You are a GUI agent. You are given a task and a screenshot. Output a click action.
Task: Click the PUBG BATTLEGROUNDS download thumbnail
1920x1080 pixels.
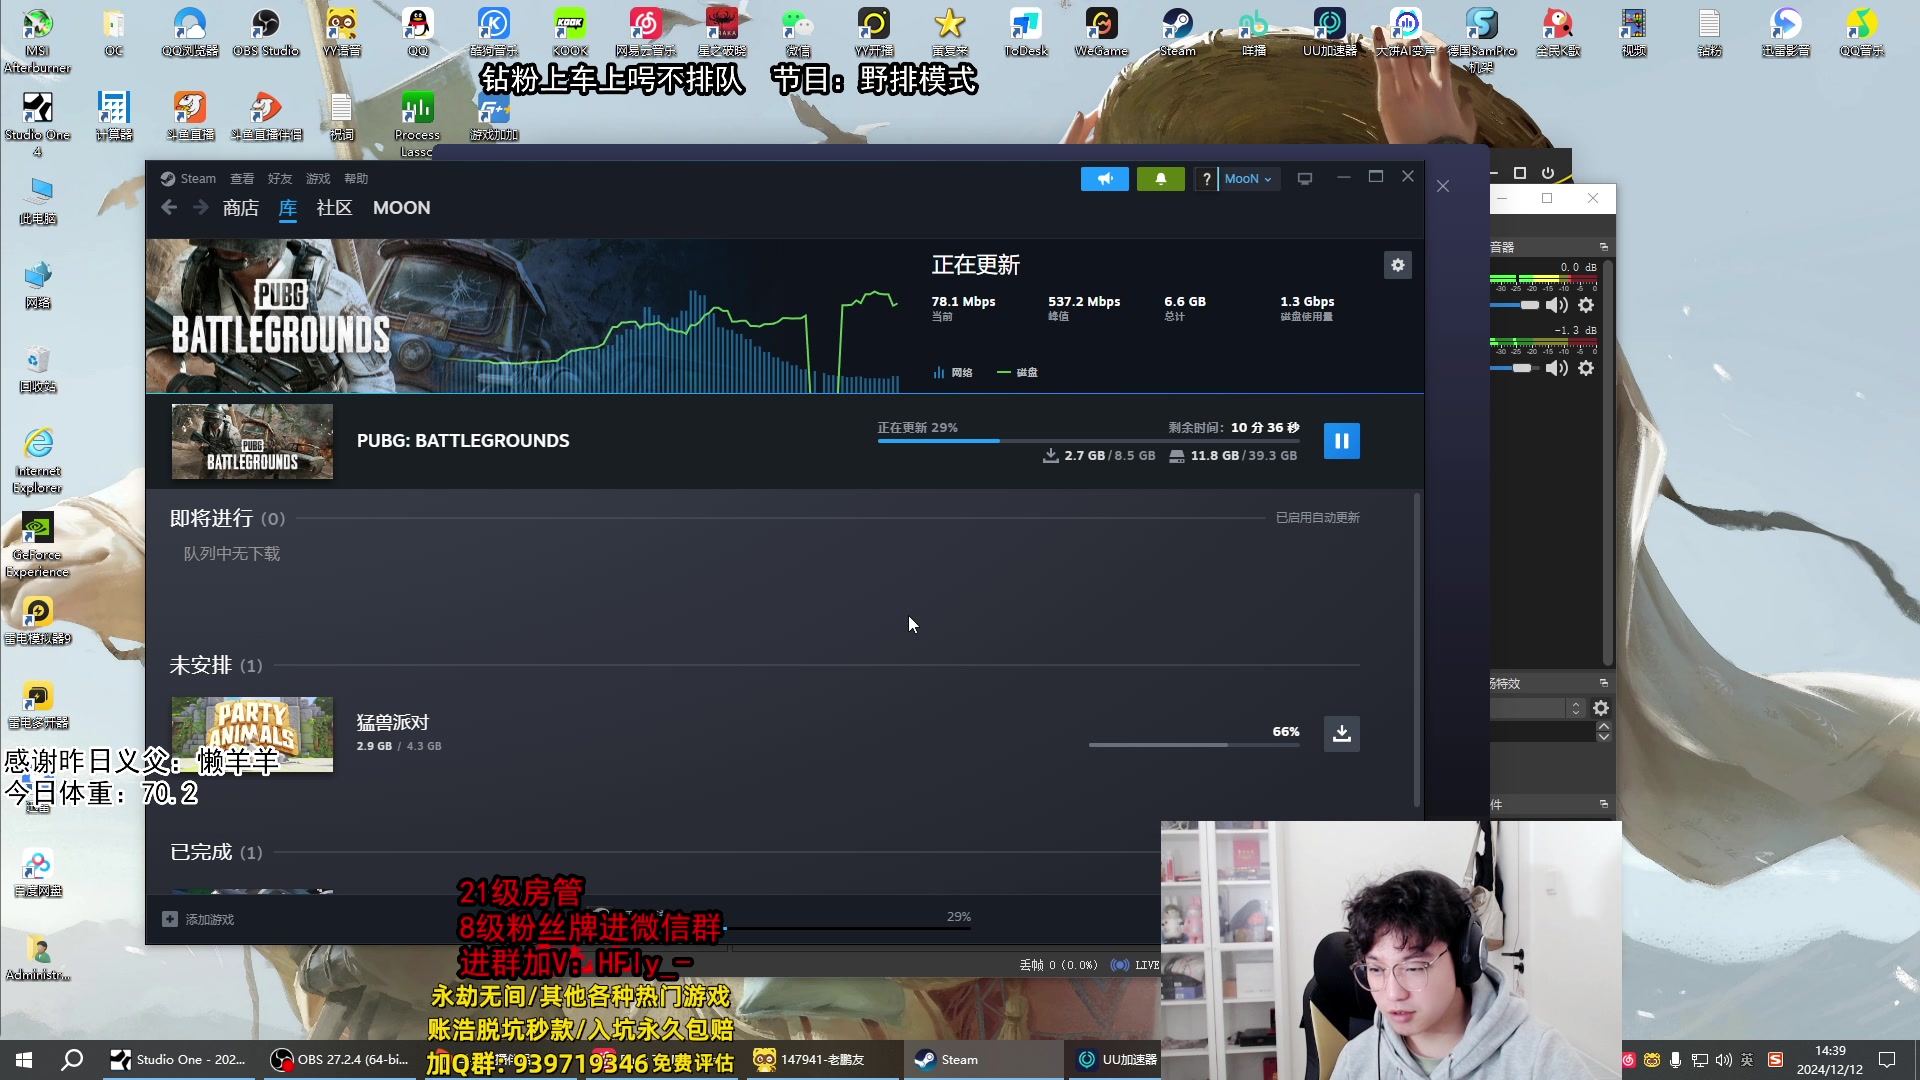(252, 441)
